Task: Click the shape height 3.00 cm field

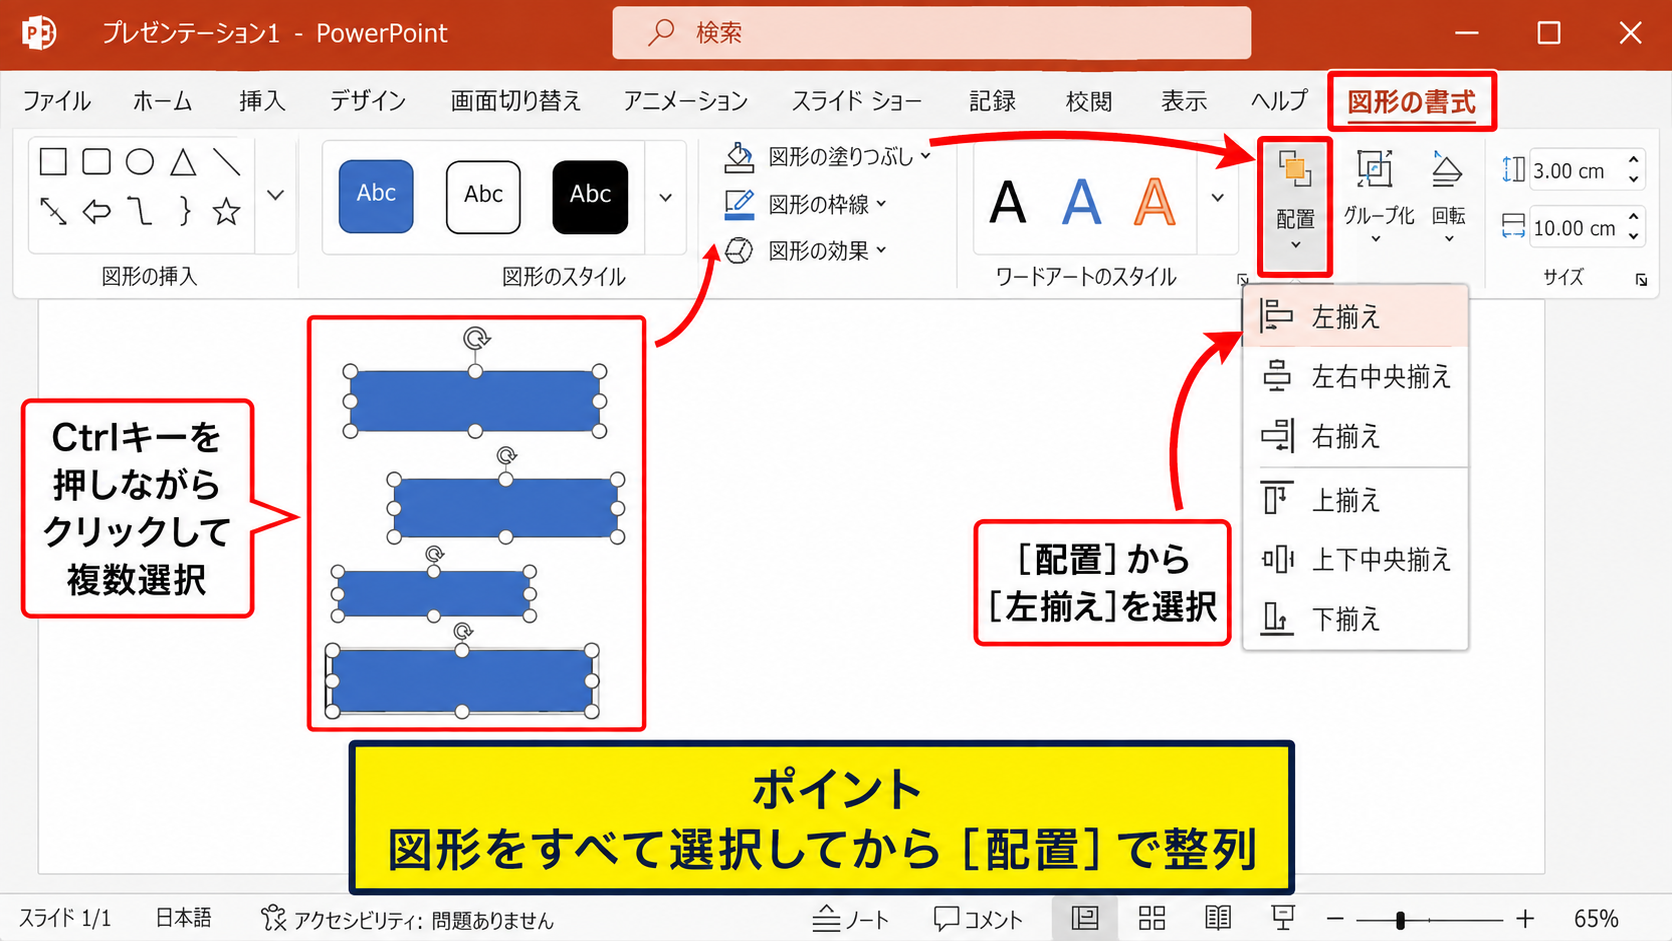Action: click(1576, 171)
